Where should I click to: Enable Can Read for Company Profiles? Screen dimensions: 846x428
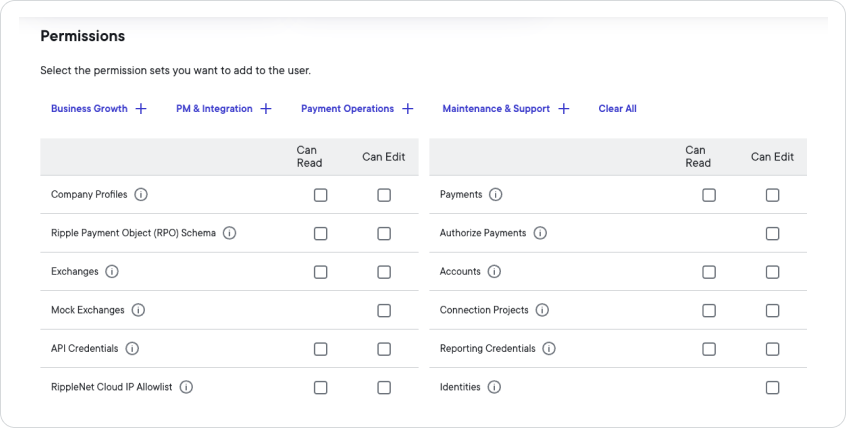click(x=320, y=195)
